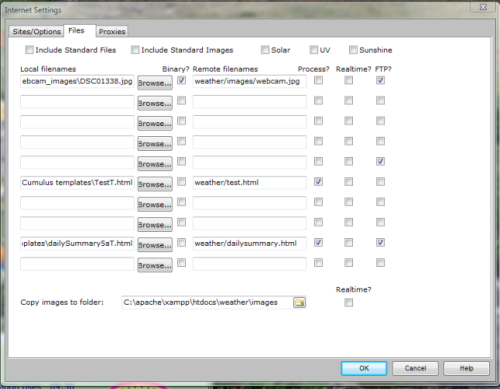Check Process for webcam.jpg row
500x389 pixels.
318,80
